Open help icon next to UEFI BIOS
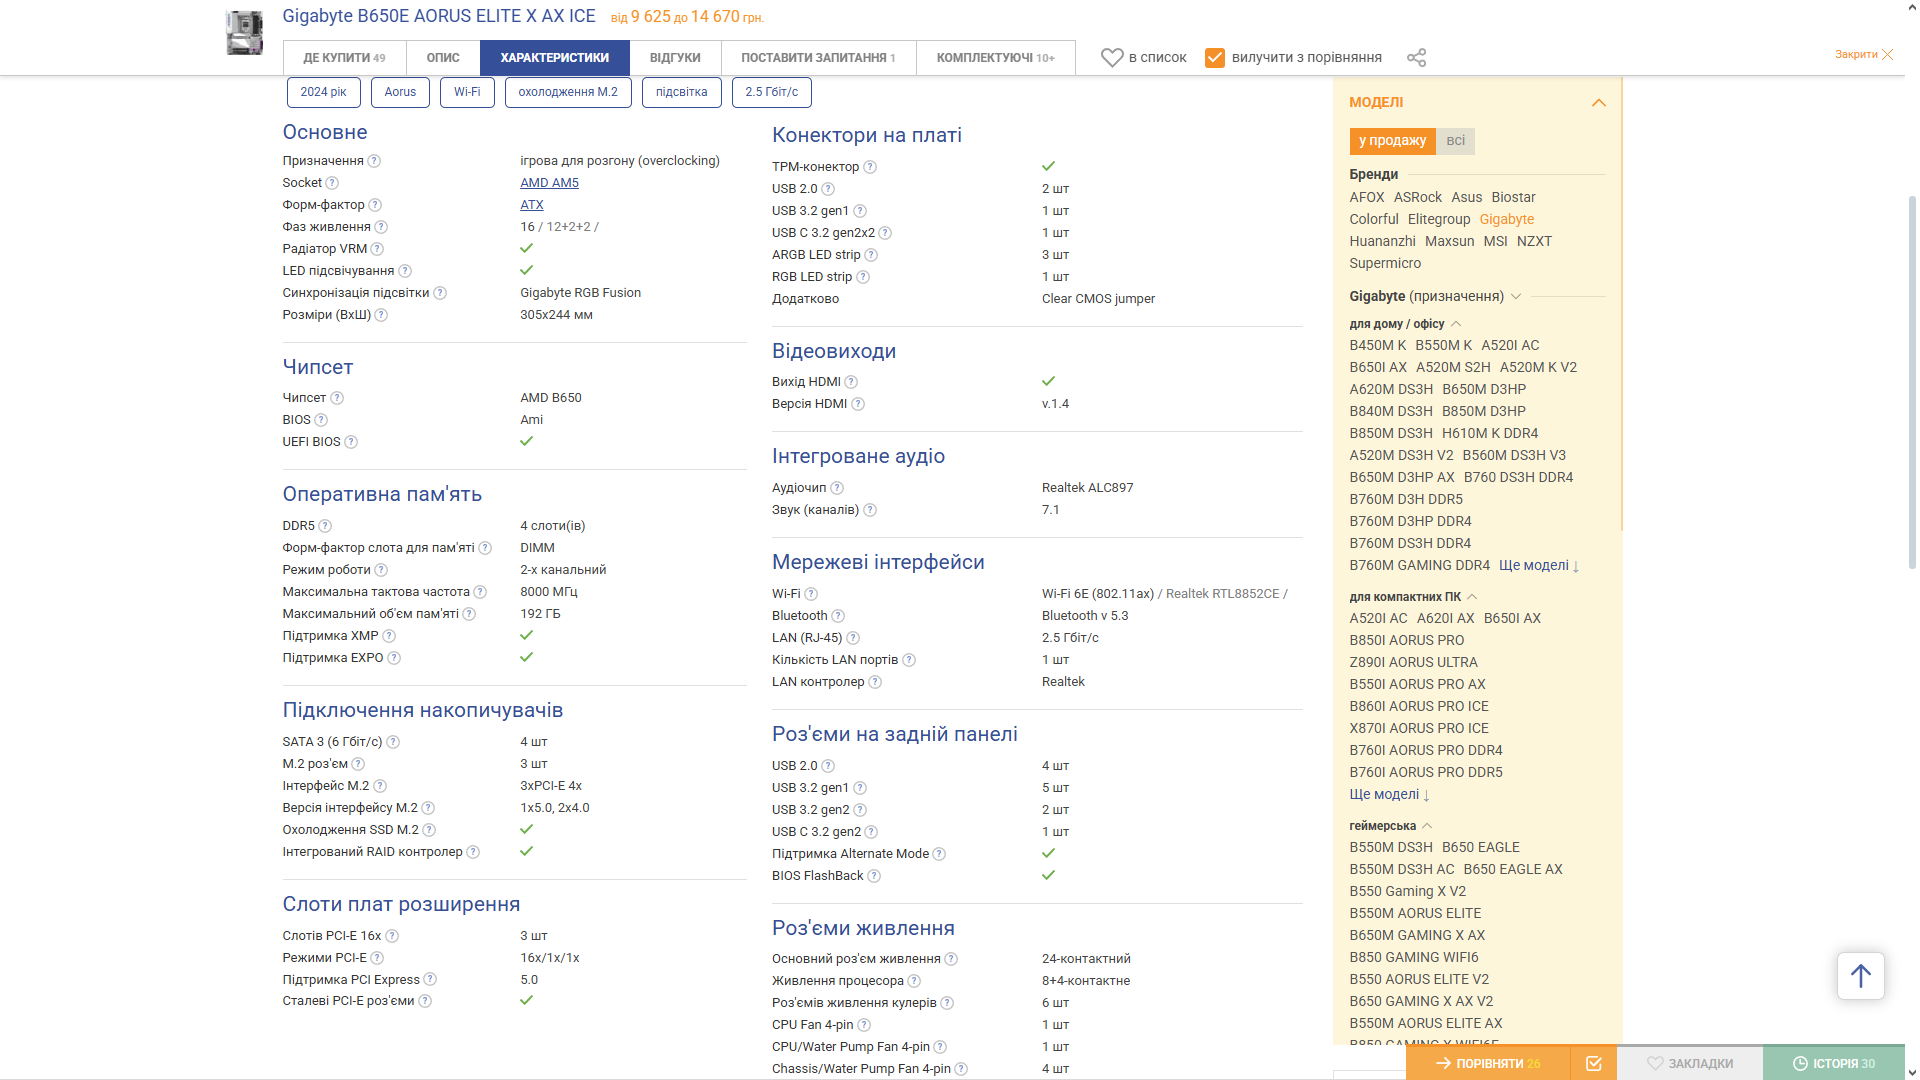Viewport: 1920px width, 1080px height. (351, 442)
